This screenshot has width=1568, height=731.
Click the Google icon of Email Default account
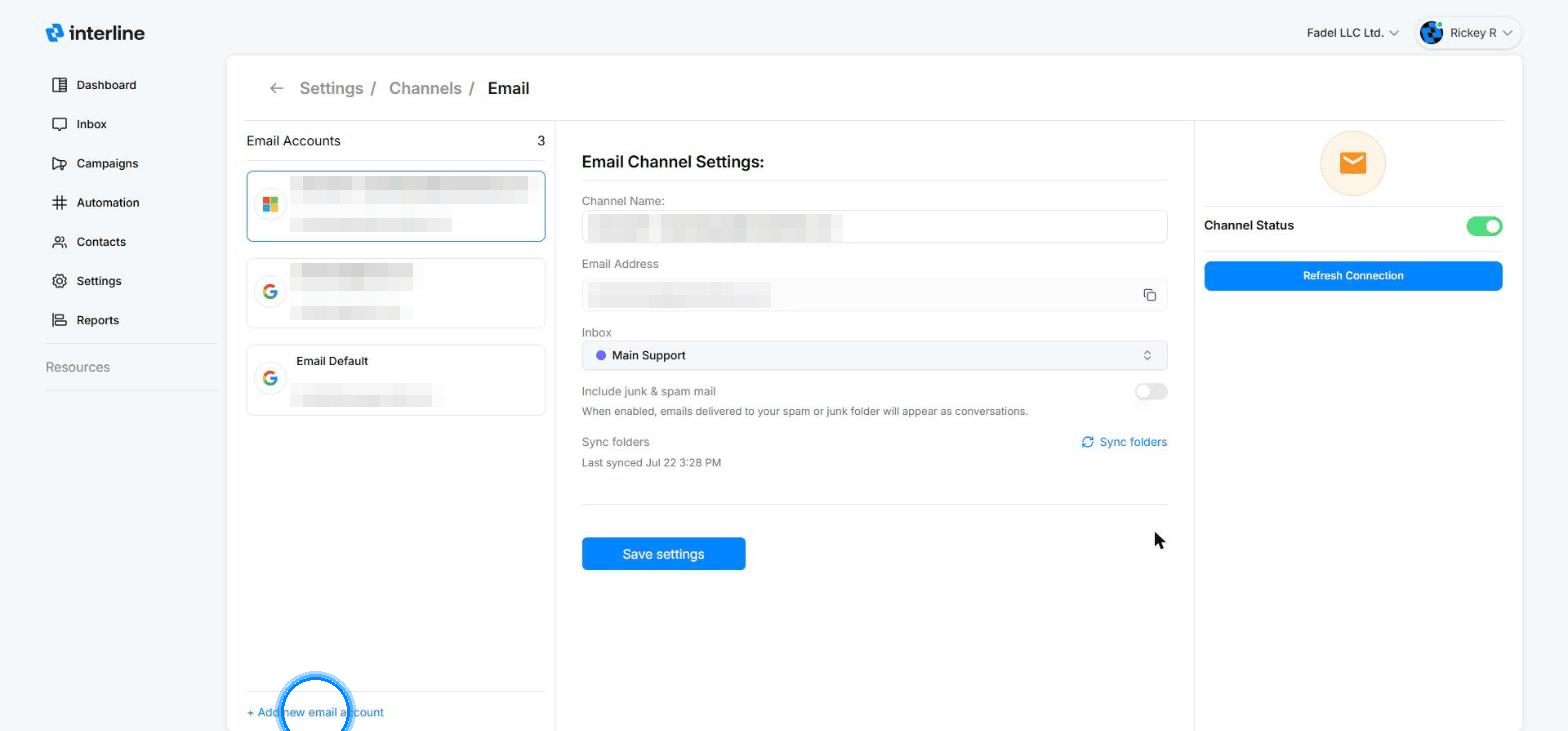point(270,378)
